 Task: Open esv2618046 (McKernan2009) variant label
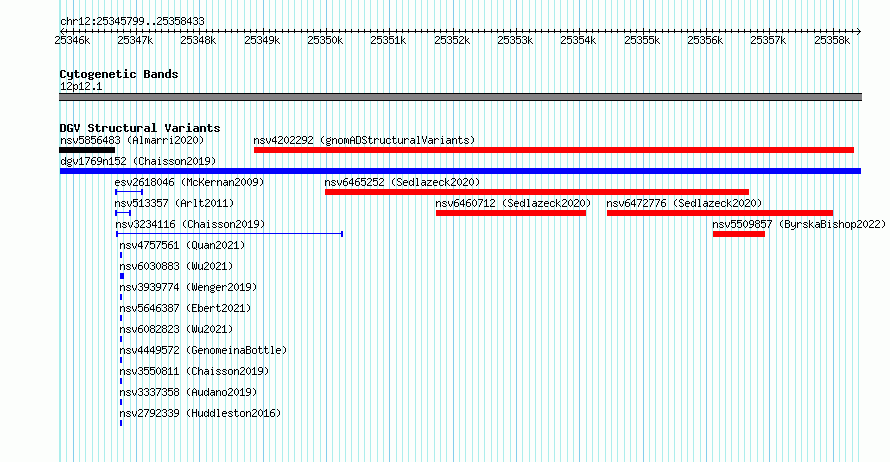click(x=189, y=182)
